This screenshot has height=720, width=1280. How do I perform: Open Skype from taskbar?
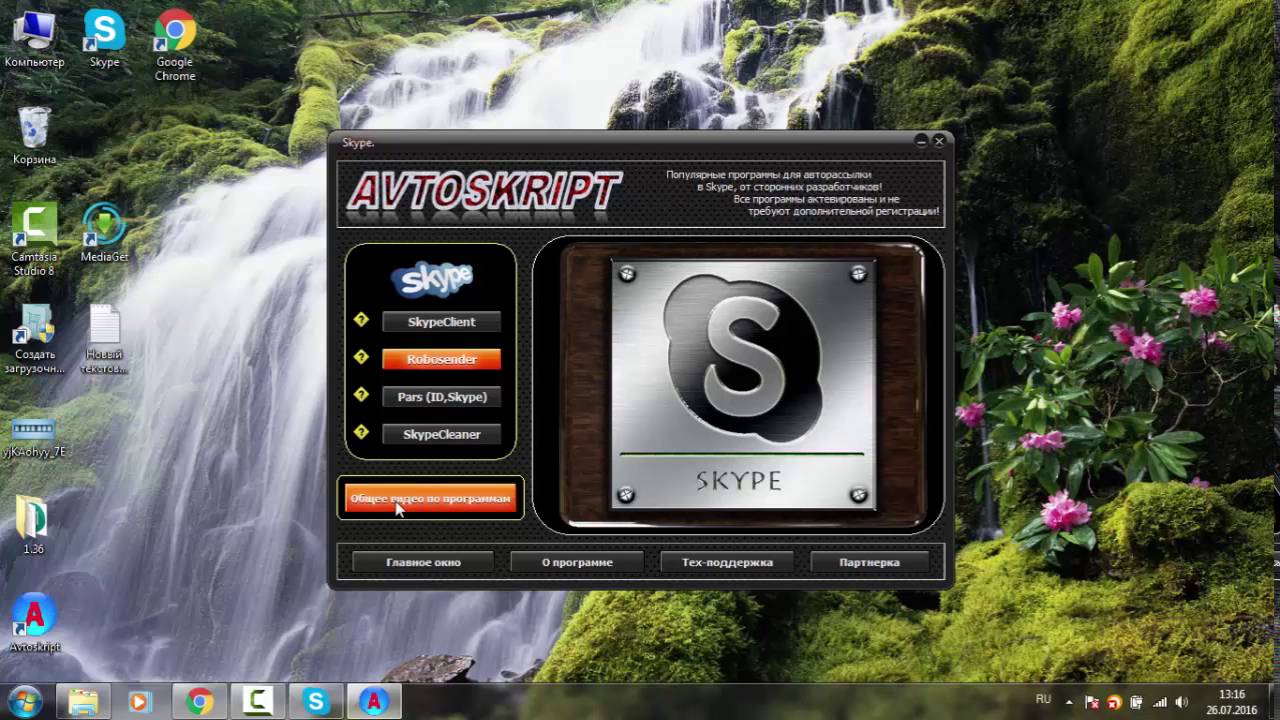click(316, 702)
